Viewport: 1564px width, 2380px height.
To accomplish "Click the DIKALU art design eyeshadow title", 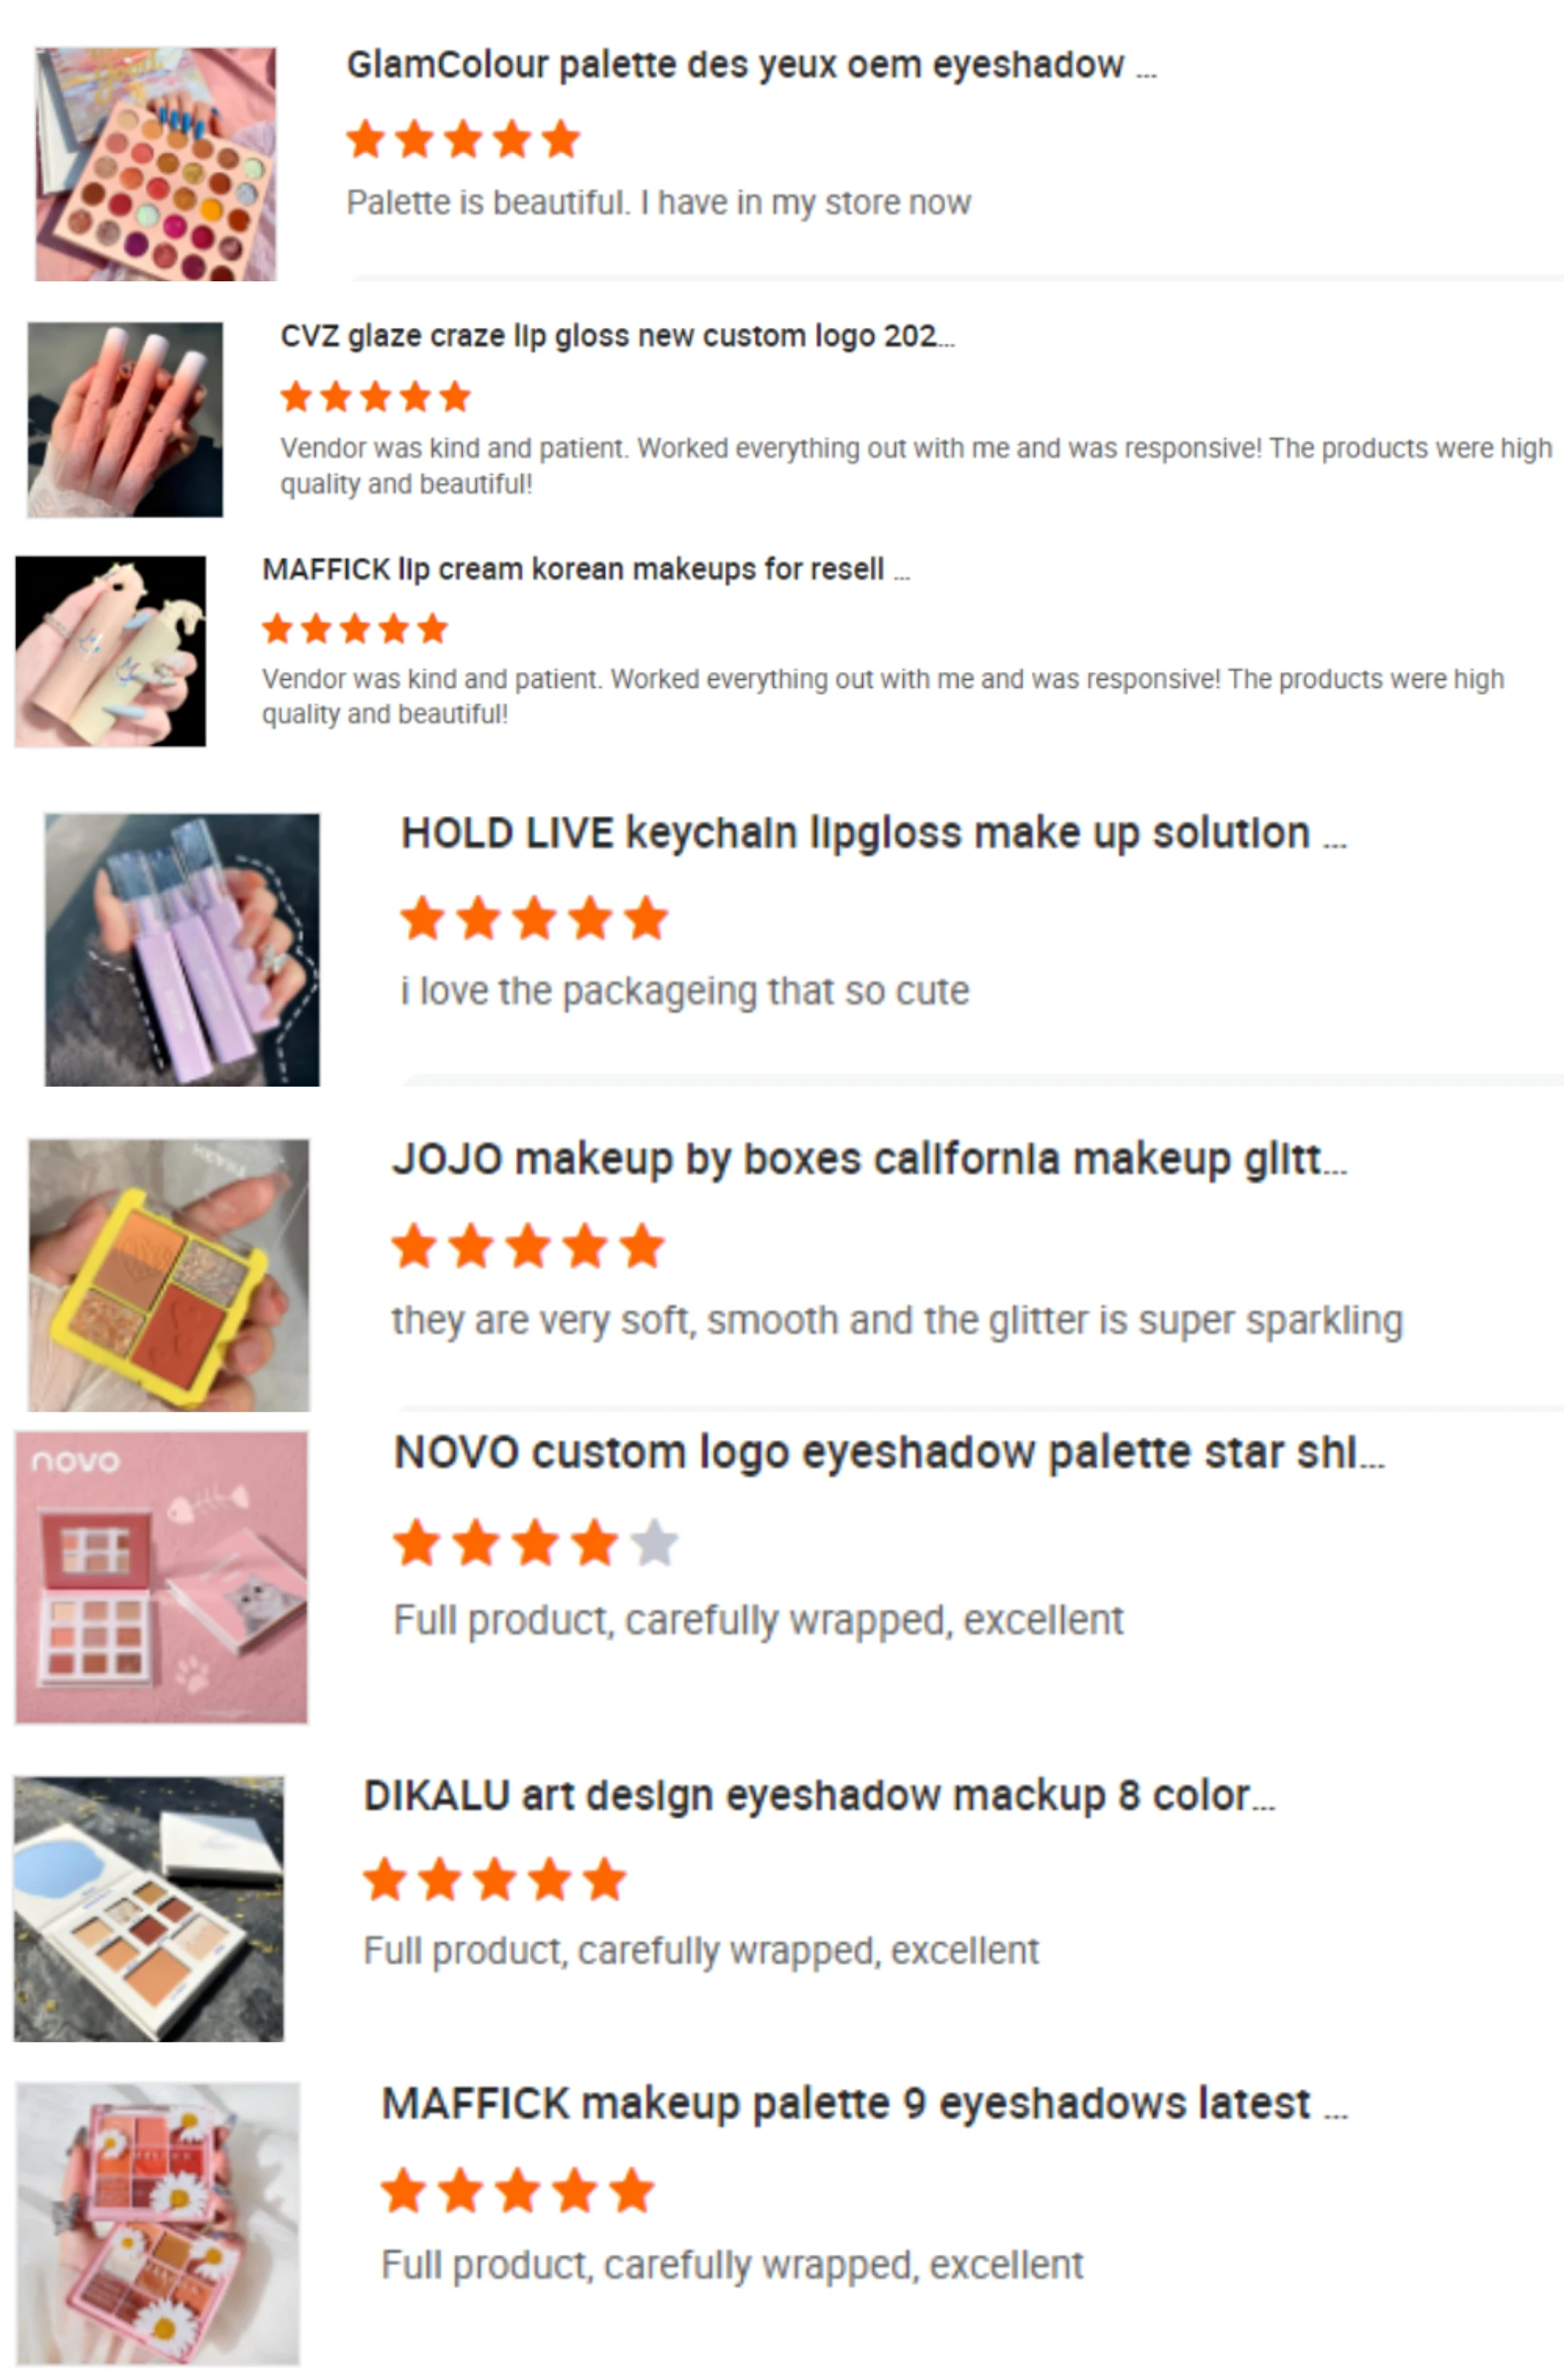I will point(819,1796).
